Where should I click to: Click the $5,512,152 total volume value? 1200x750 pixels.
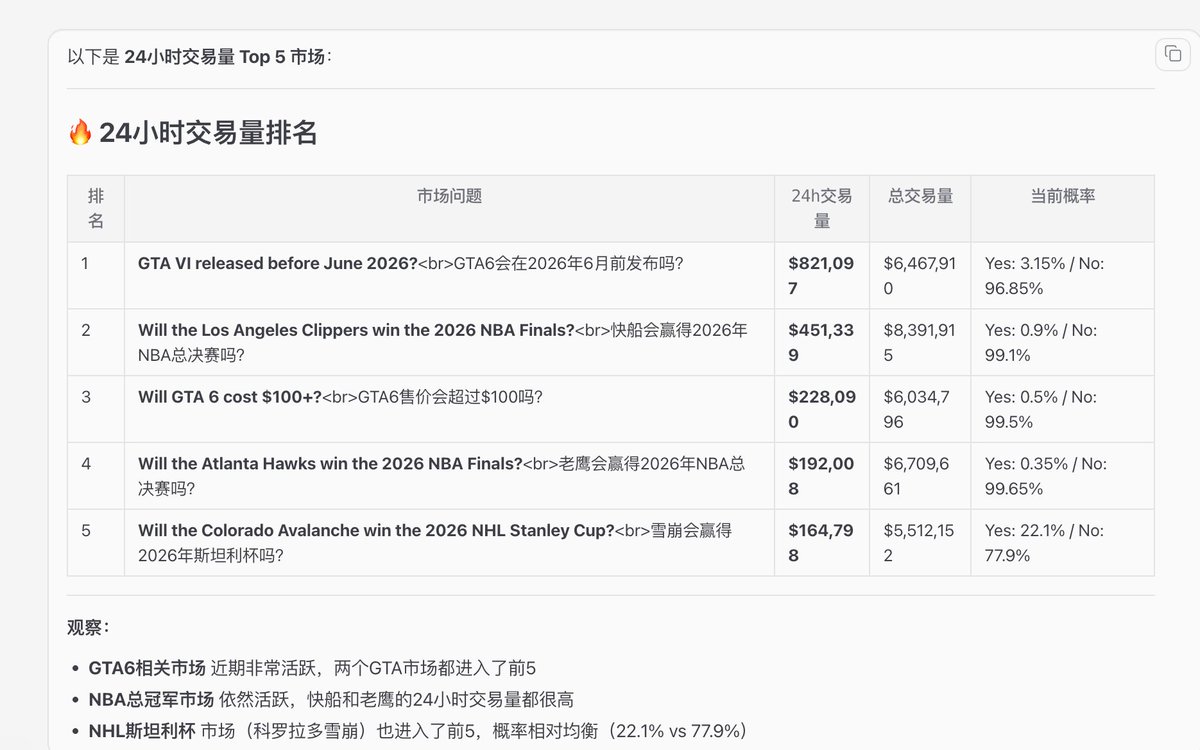tap(919, 543)
